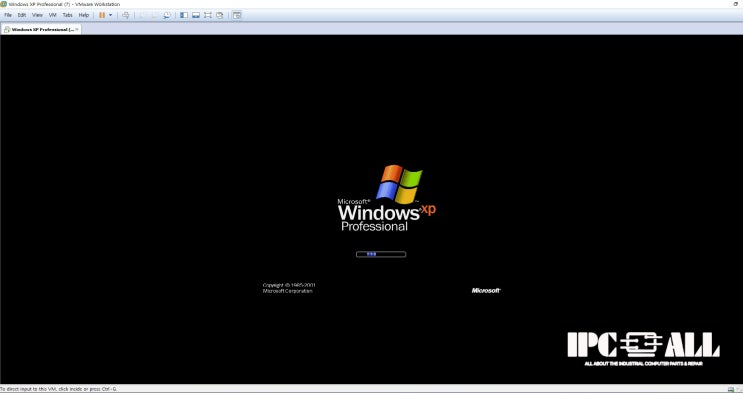Open the VM menu

click(x=53, y=15)
